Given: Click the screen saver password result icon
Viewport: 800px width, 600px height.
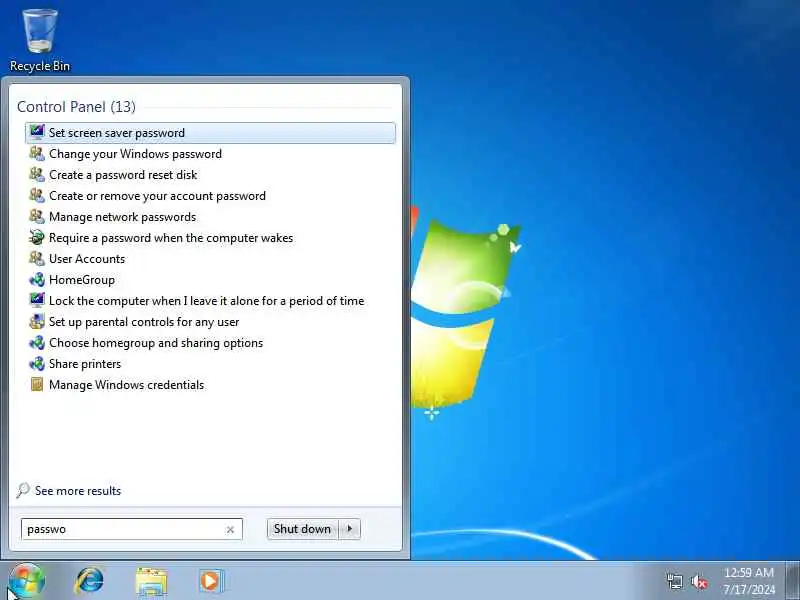Looking at the screenshot, I should 37,132.
